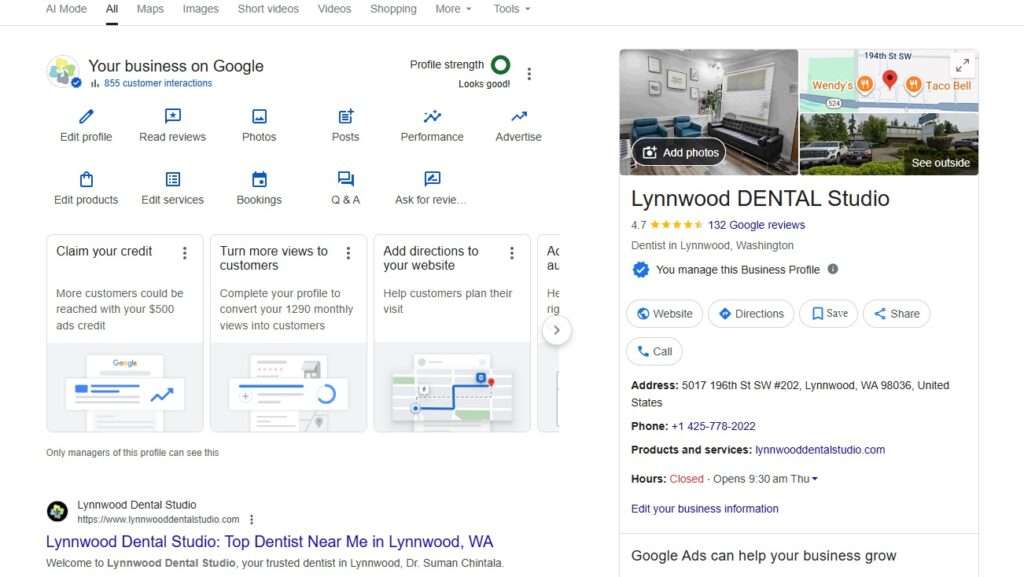Show next suggestion cards with arrow
This screenshot has width=1024, height=577.
(556, 330)
